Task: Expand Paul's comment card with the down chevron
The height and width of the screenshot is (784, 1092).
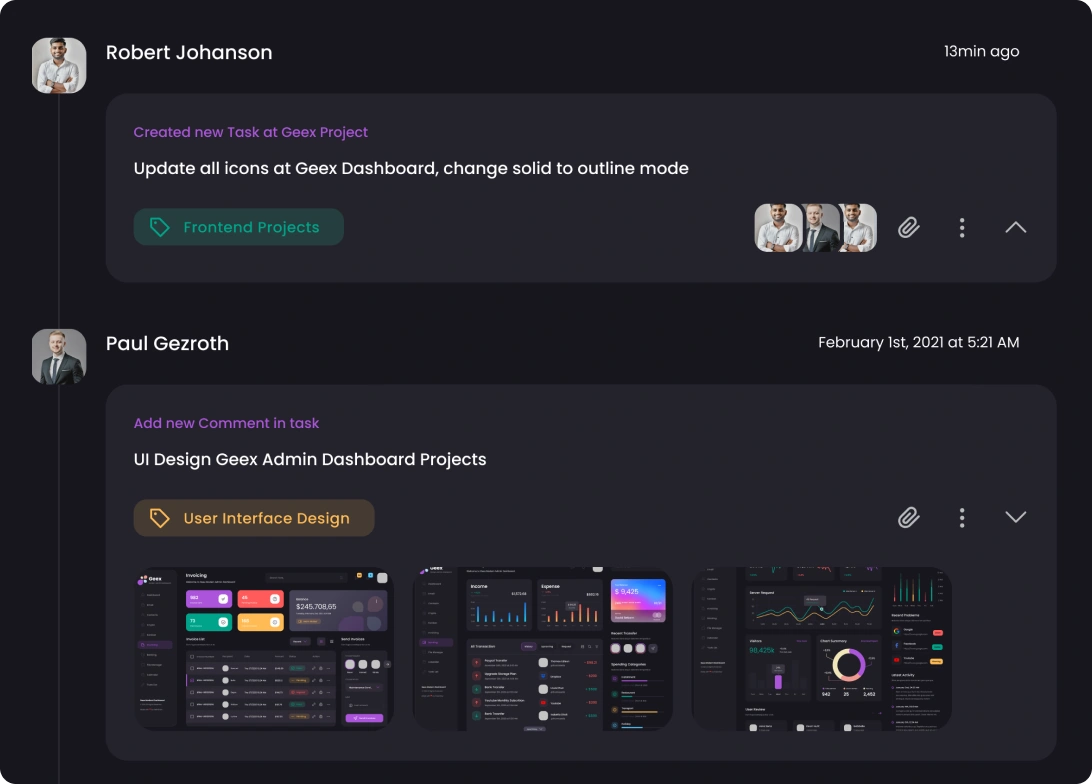Action: coord(1015,517)
